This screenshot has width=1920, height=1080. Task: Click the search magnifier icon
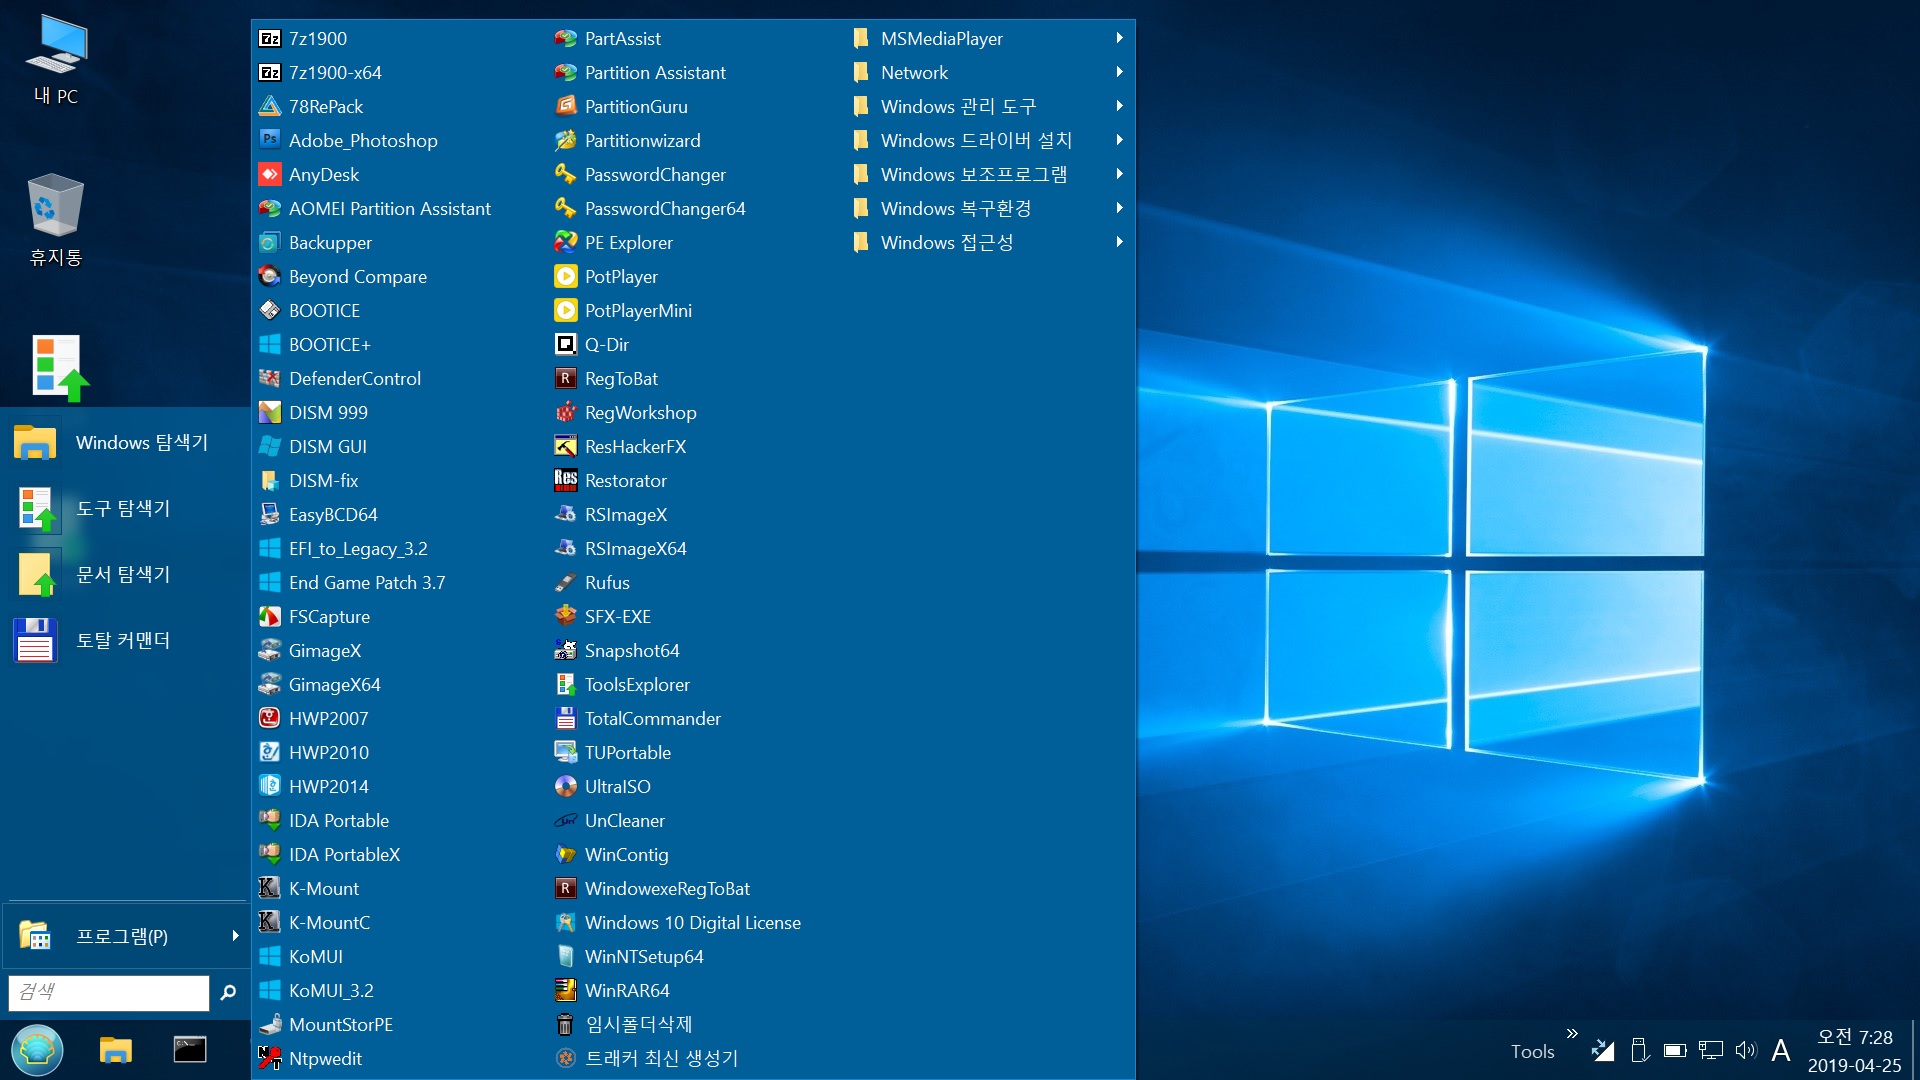click(228, 992)
